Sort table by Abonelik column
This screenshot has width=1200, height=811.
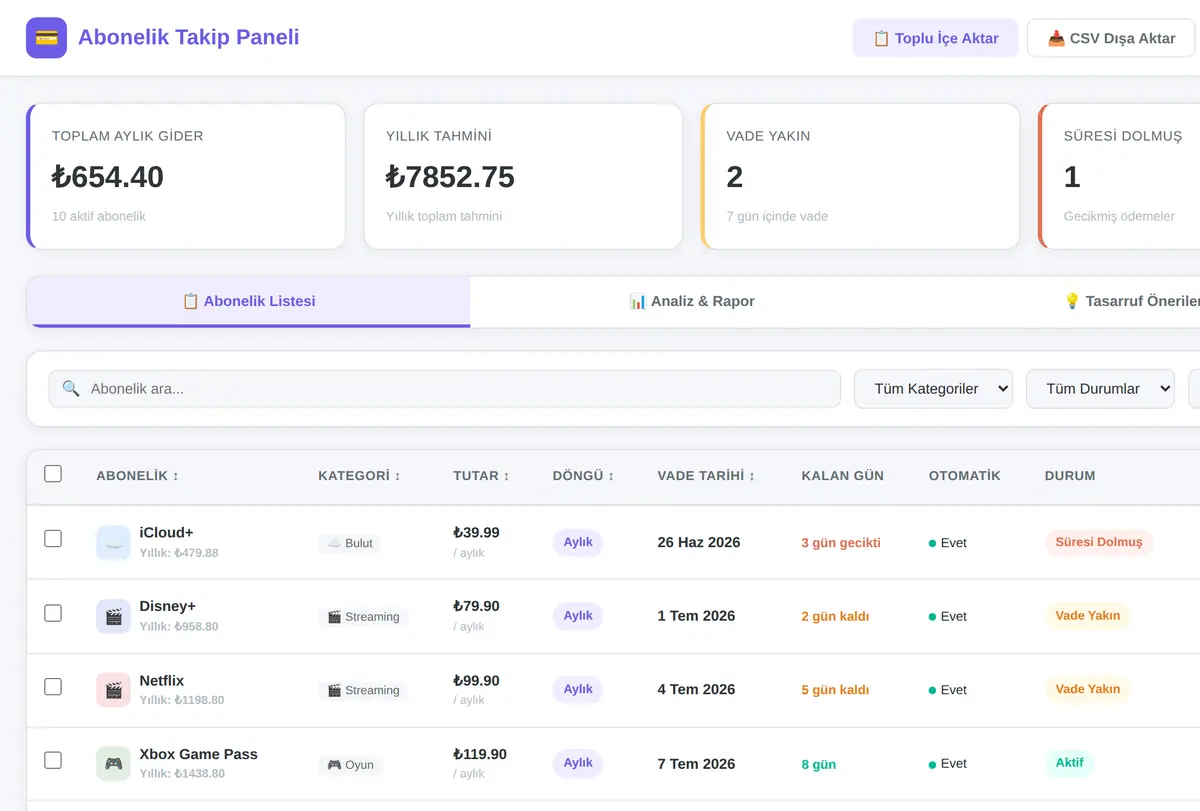coord(137,476)
